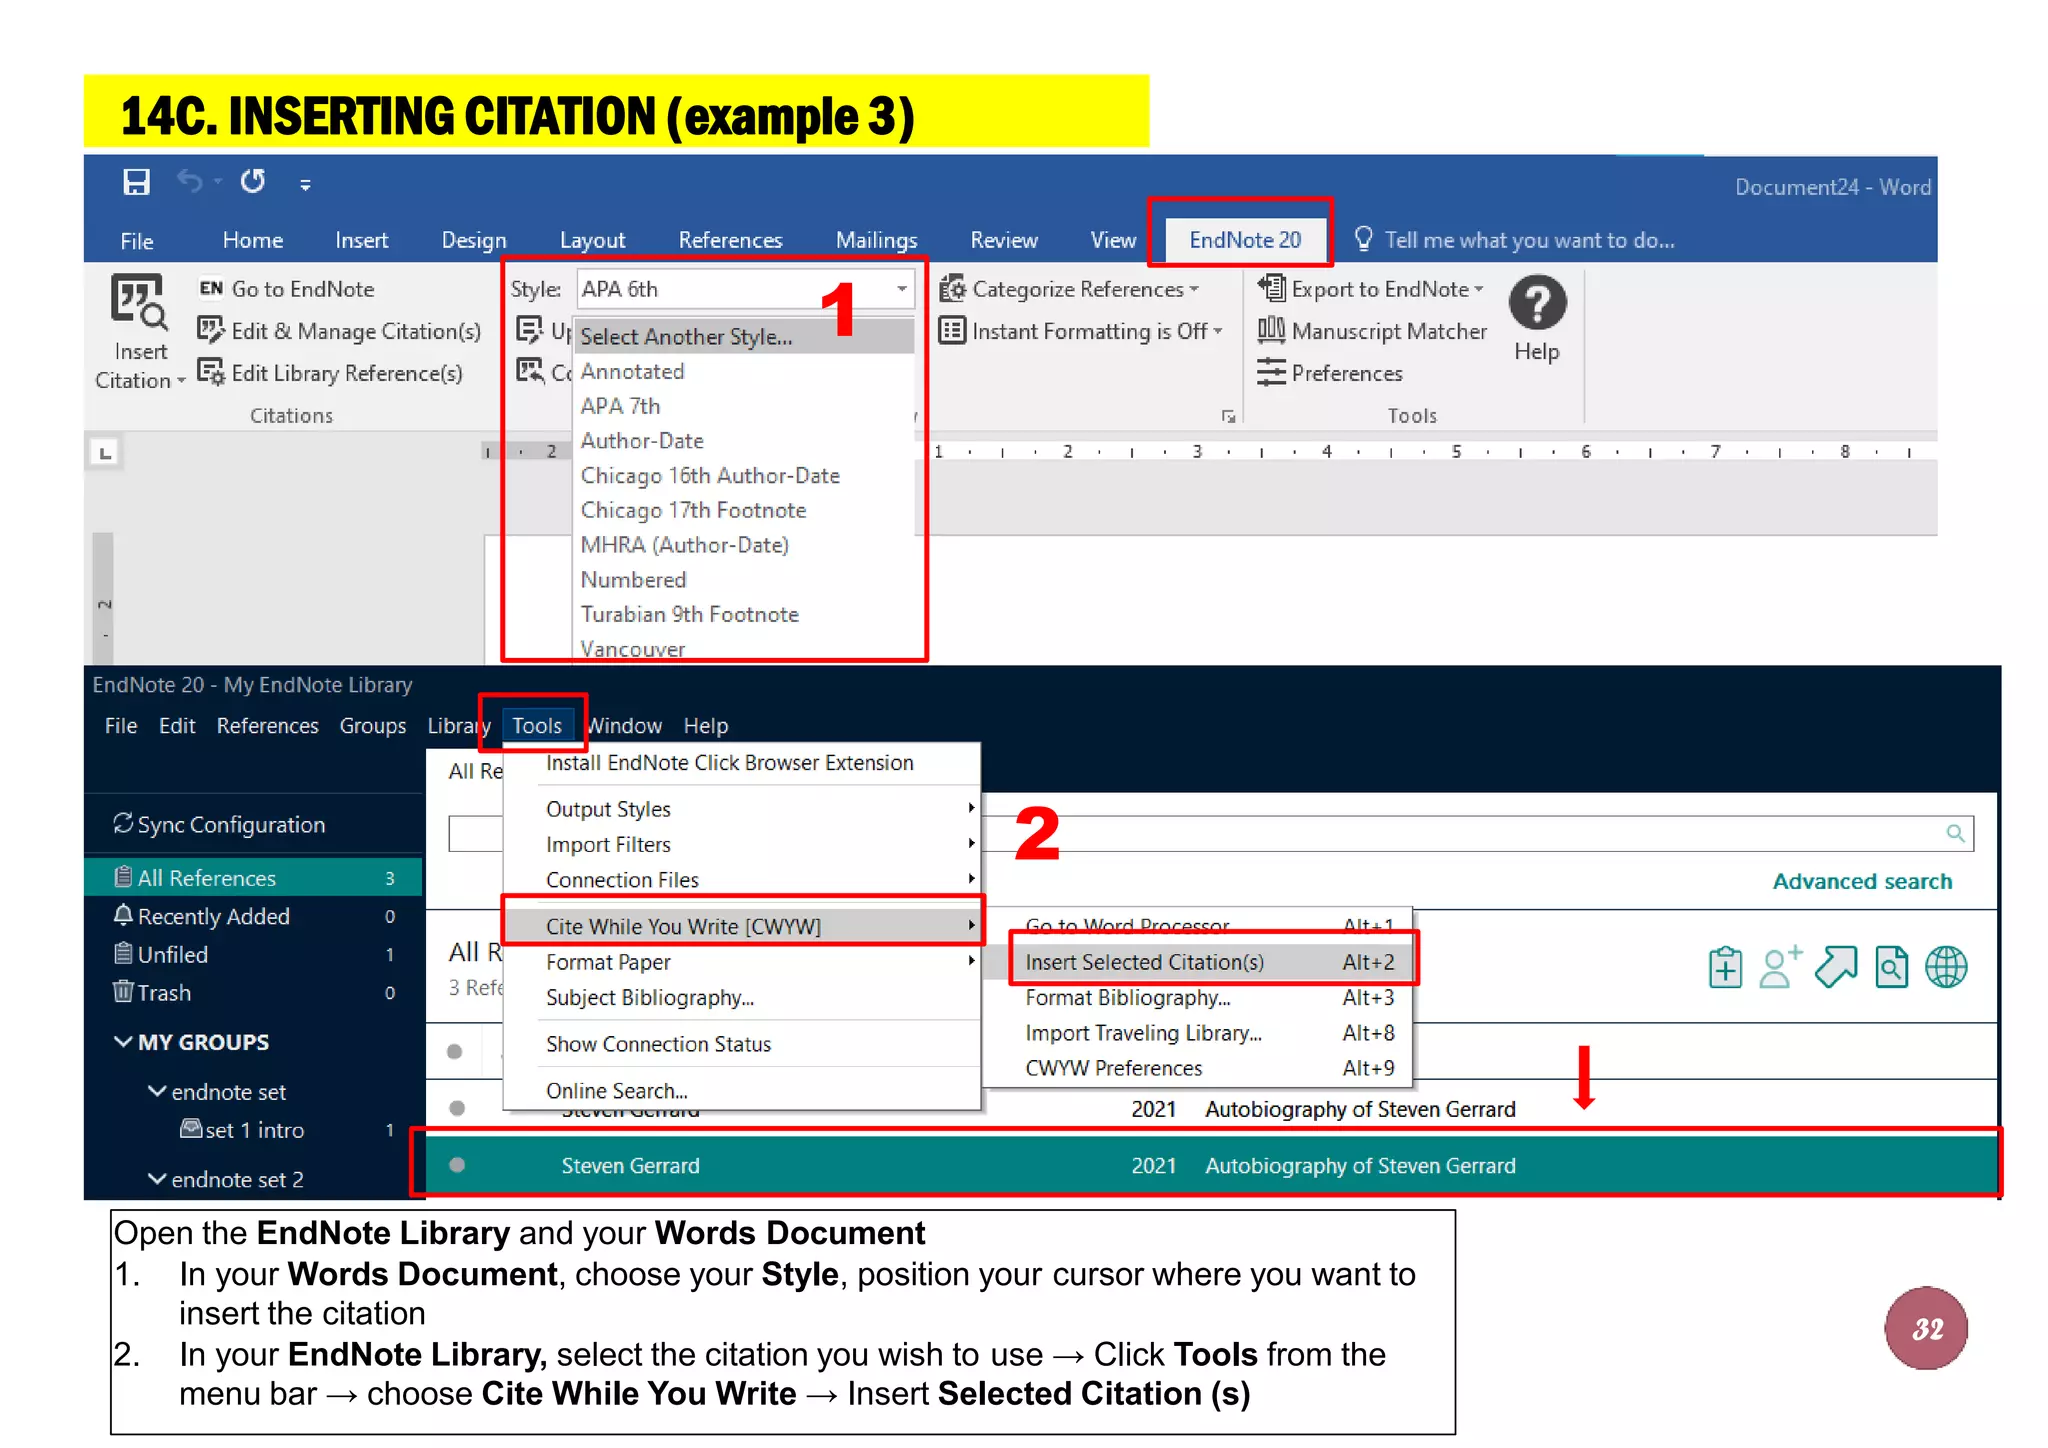Click the Advanced search link
The width and height of the screenshot is (2048, 1448).
(1861, 881)
